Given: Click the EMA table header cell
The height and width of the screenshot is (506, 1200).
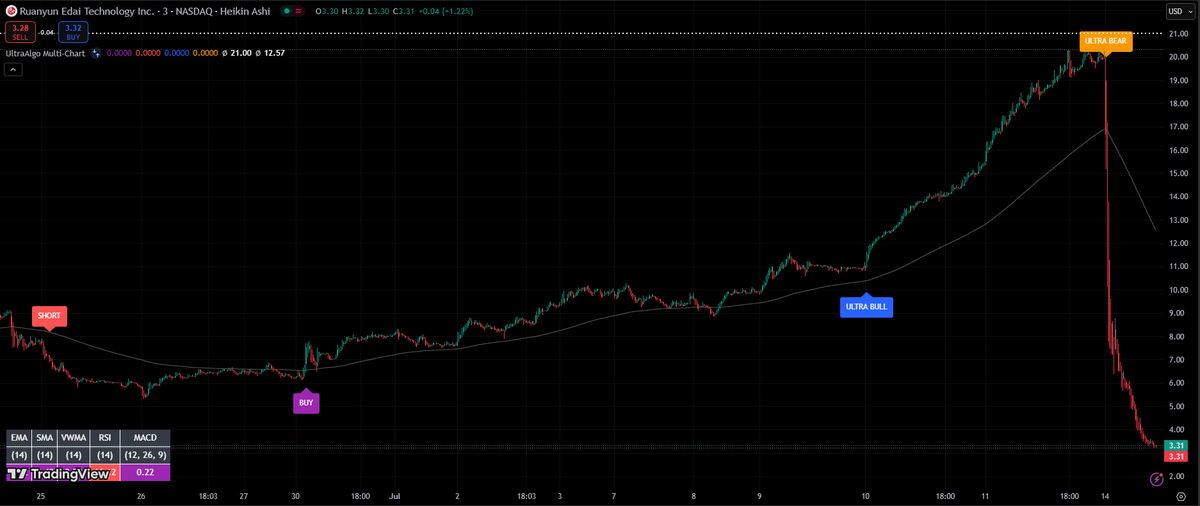Looking at the screenshot, I should tap(19, 438).
